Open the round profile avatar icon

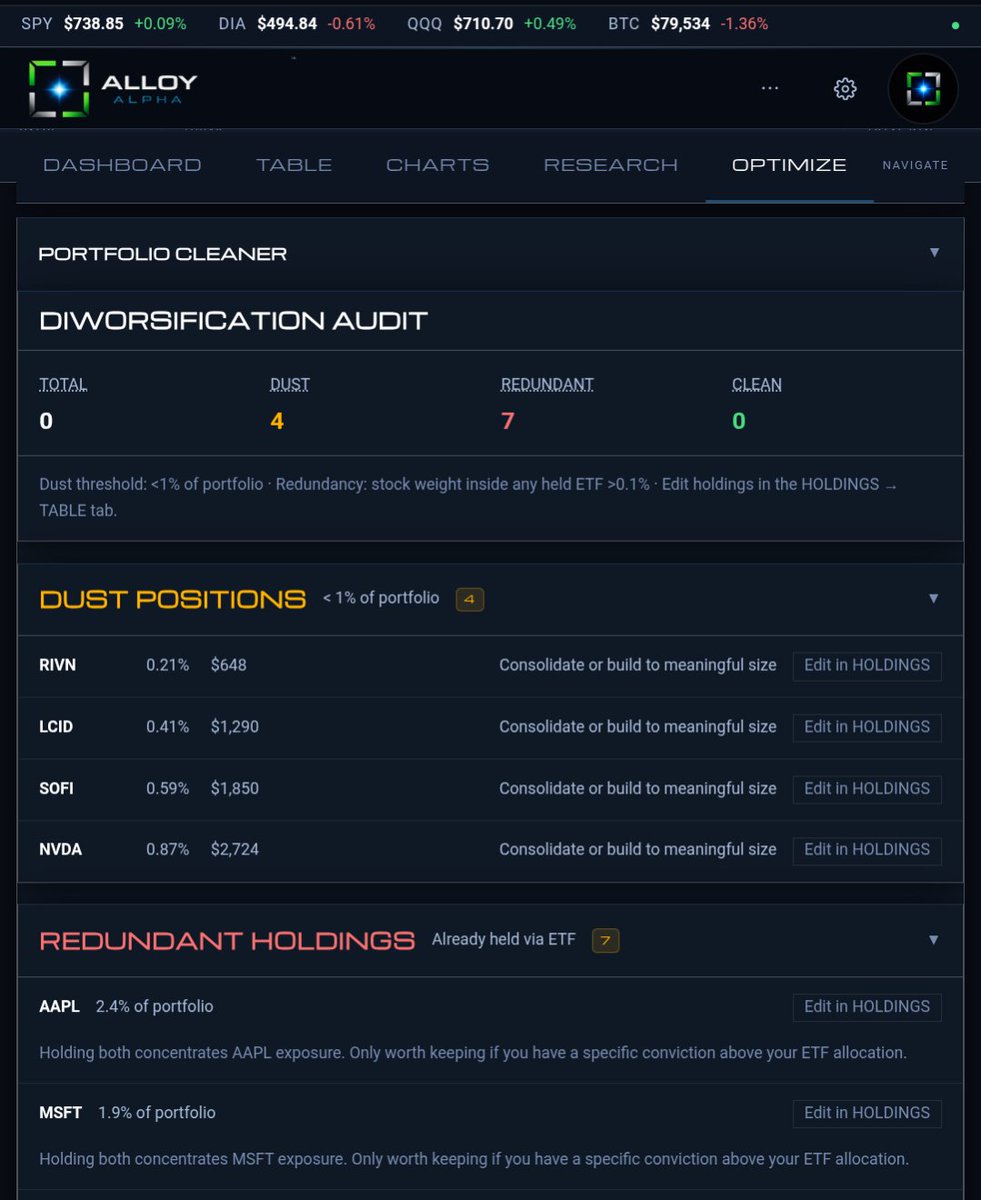(x=923, y=89)
